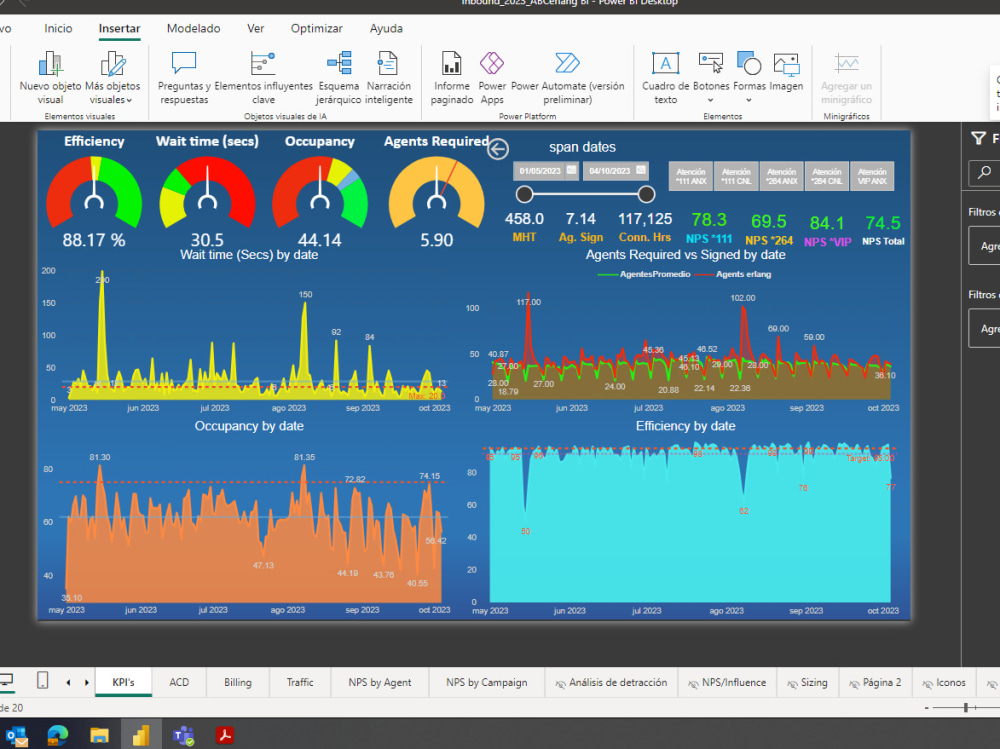Insert a Nuevo objeto visual
This screenshot has height=749, width=1000.
(x=49, y=80)
